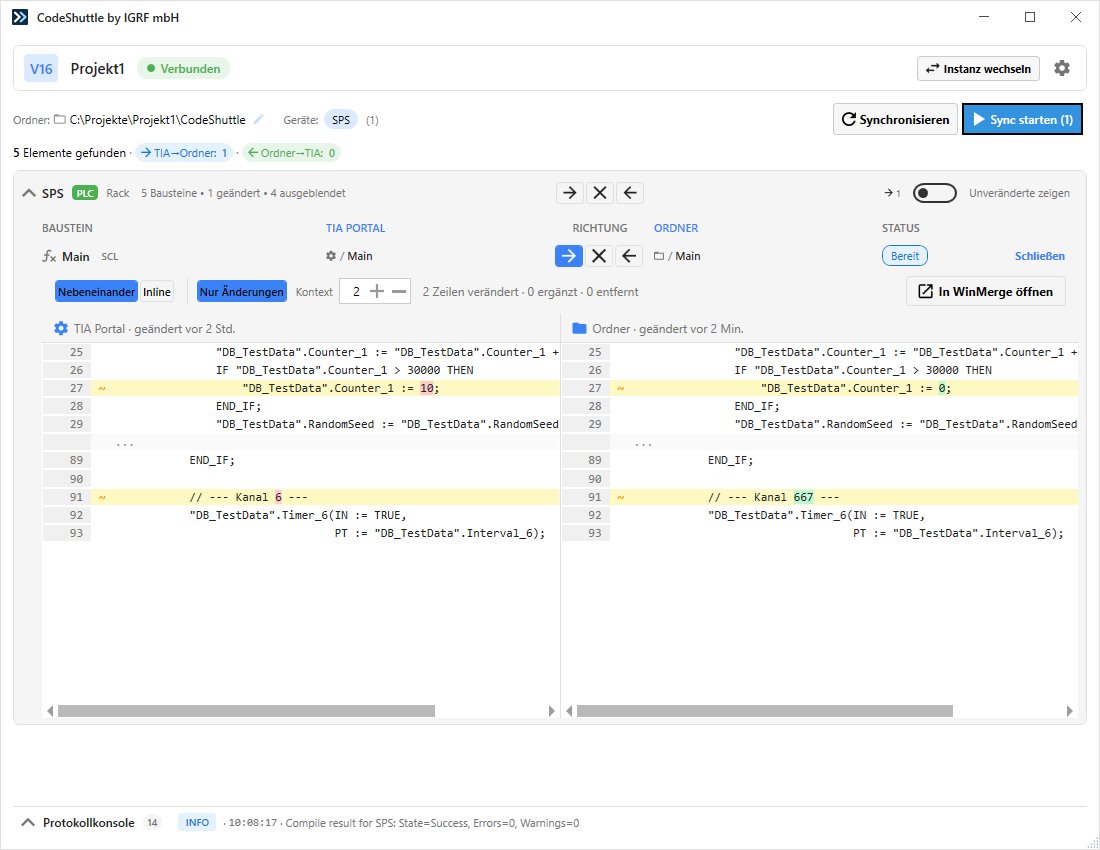Viewport: 1100px width, 850px height.
Task: Expand the Protokollkonsole panel
Action: (28, 822)
